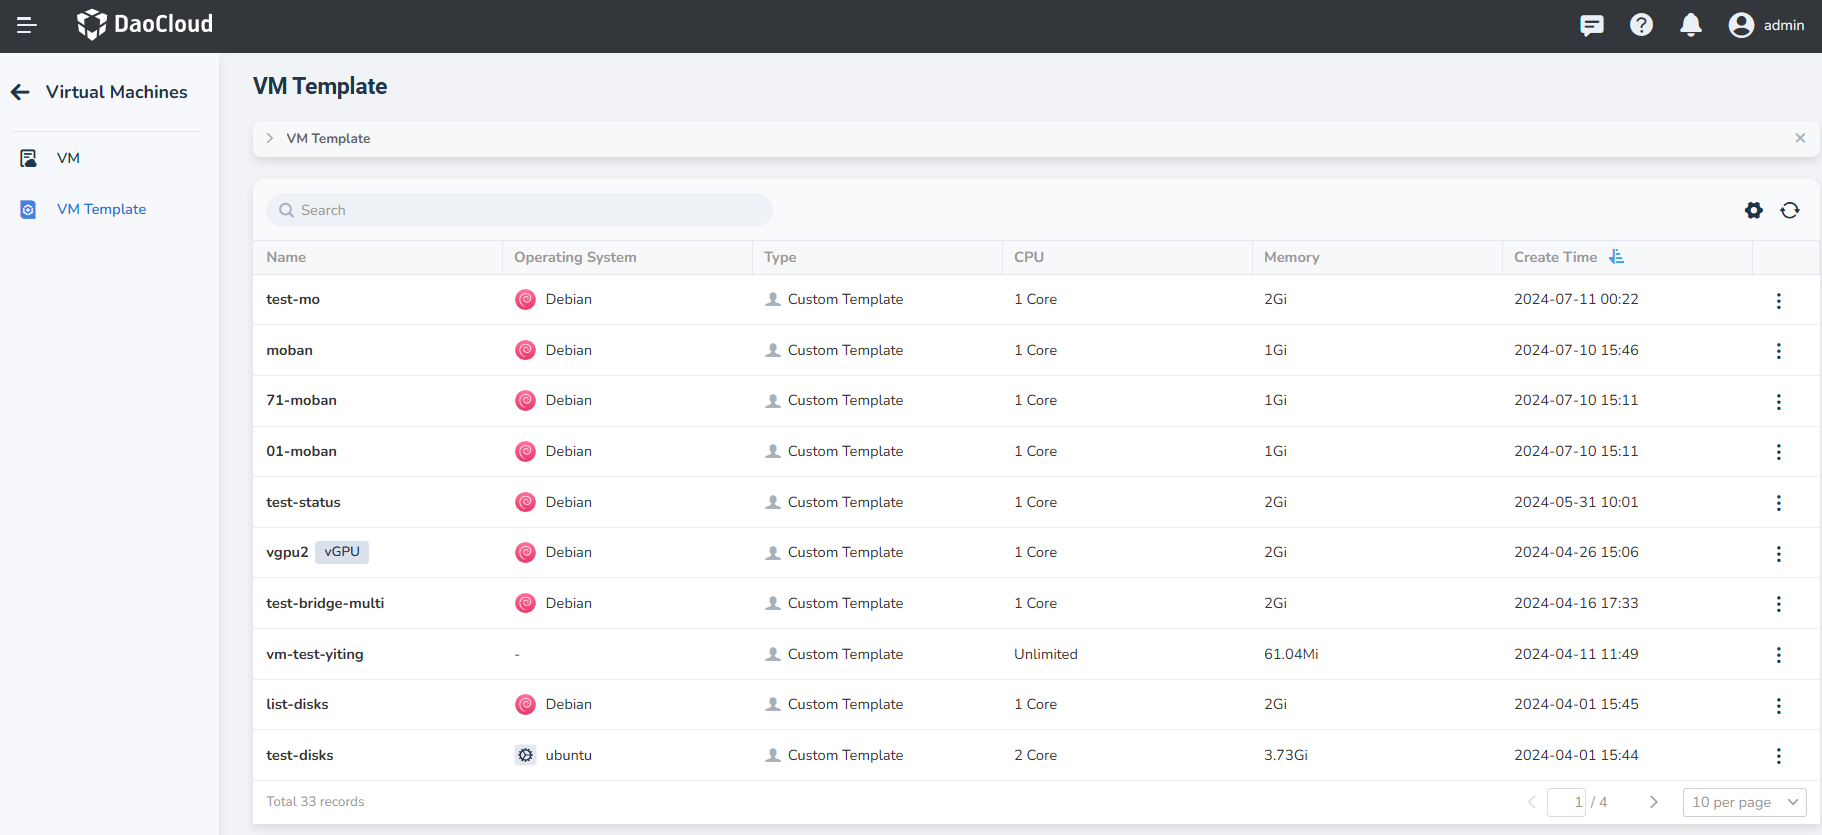The image size is (1822, 835).
Task: Open the moban template
Action: point(289,350)
